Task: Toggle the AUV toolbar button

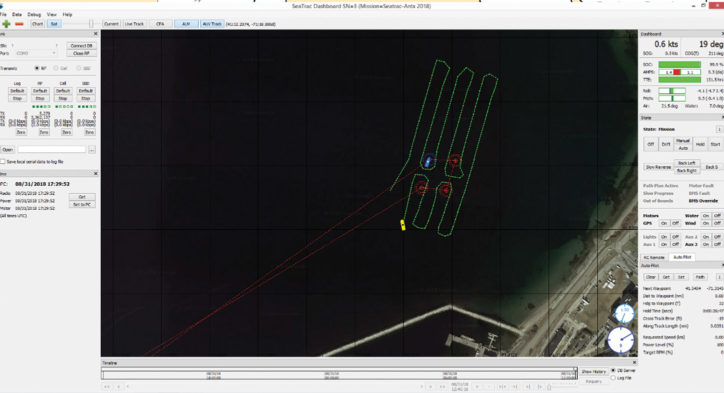Action: click(186, 24)
